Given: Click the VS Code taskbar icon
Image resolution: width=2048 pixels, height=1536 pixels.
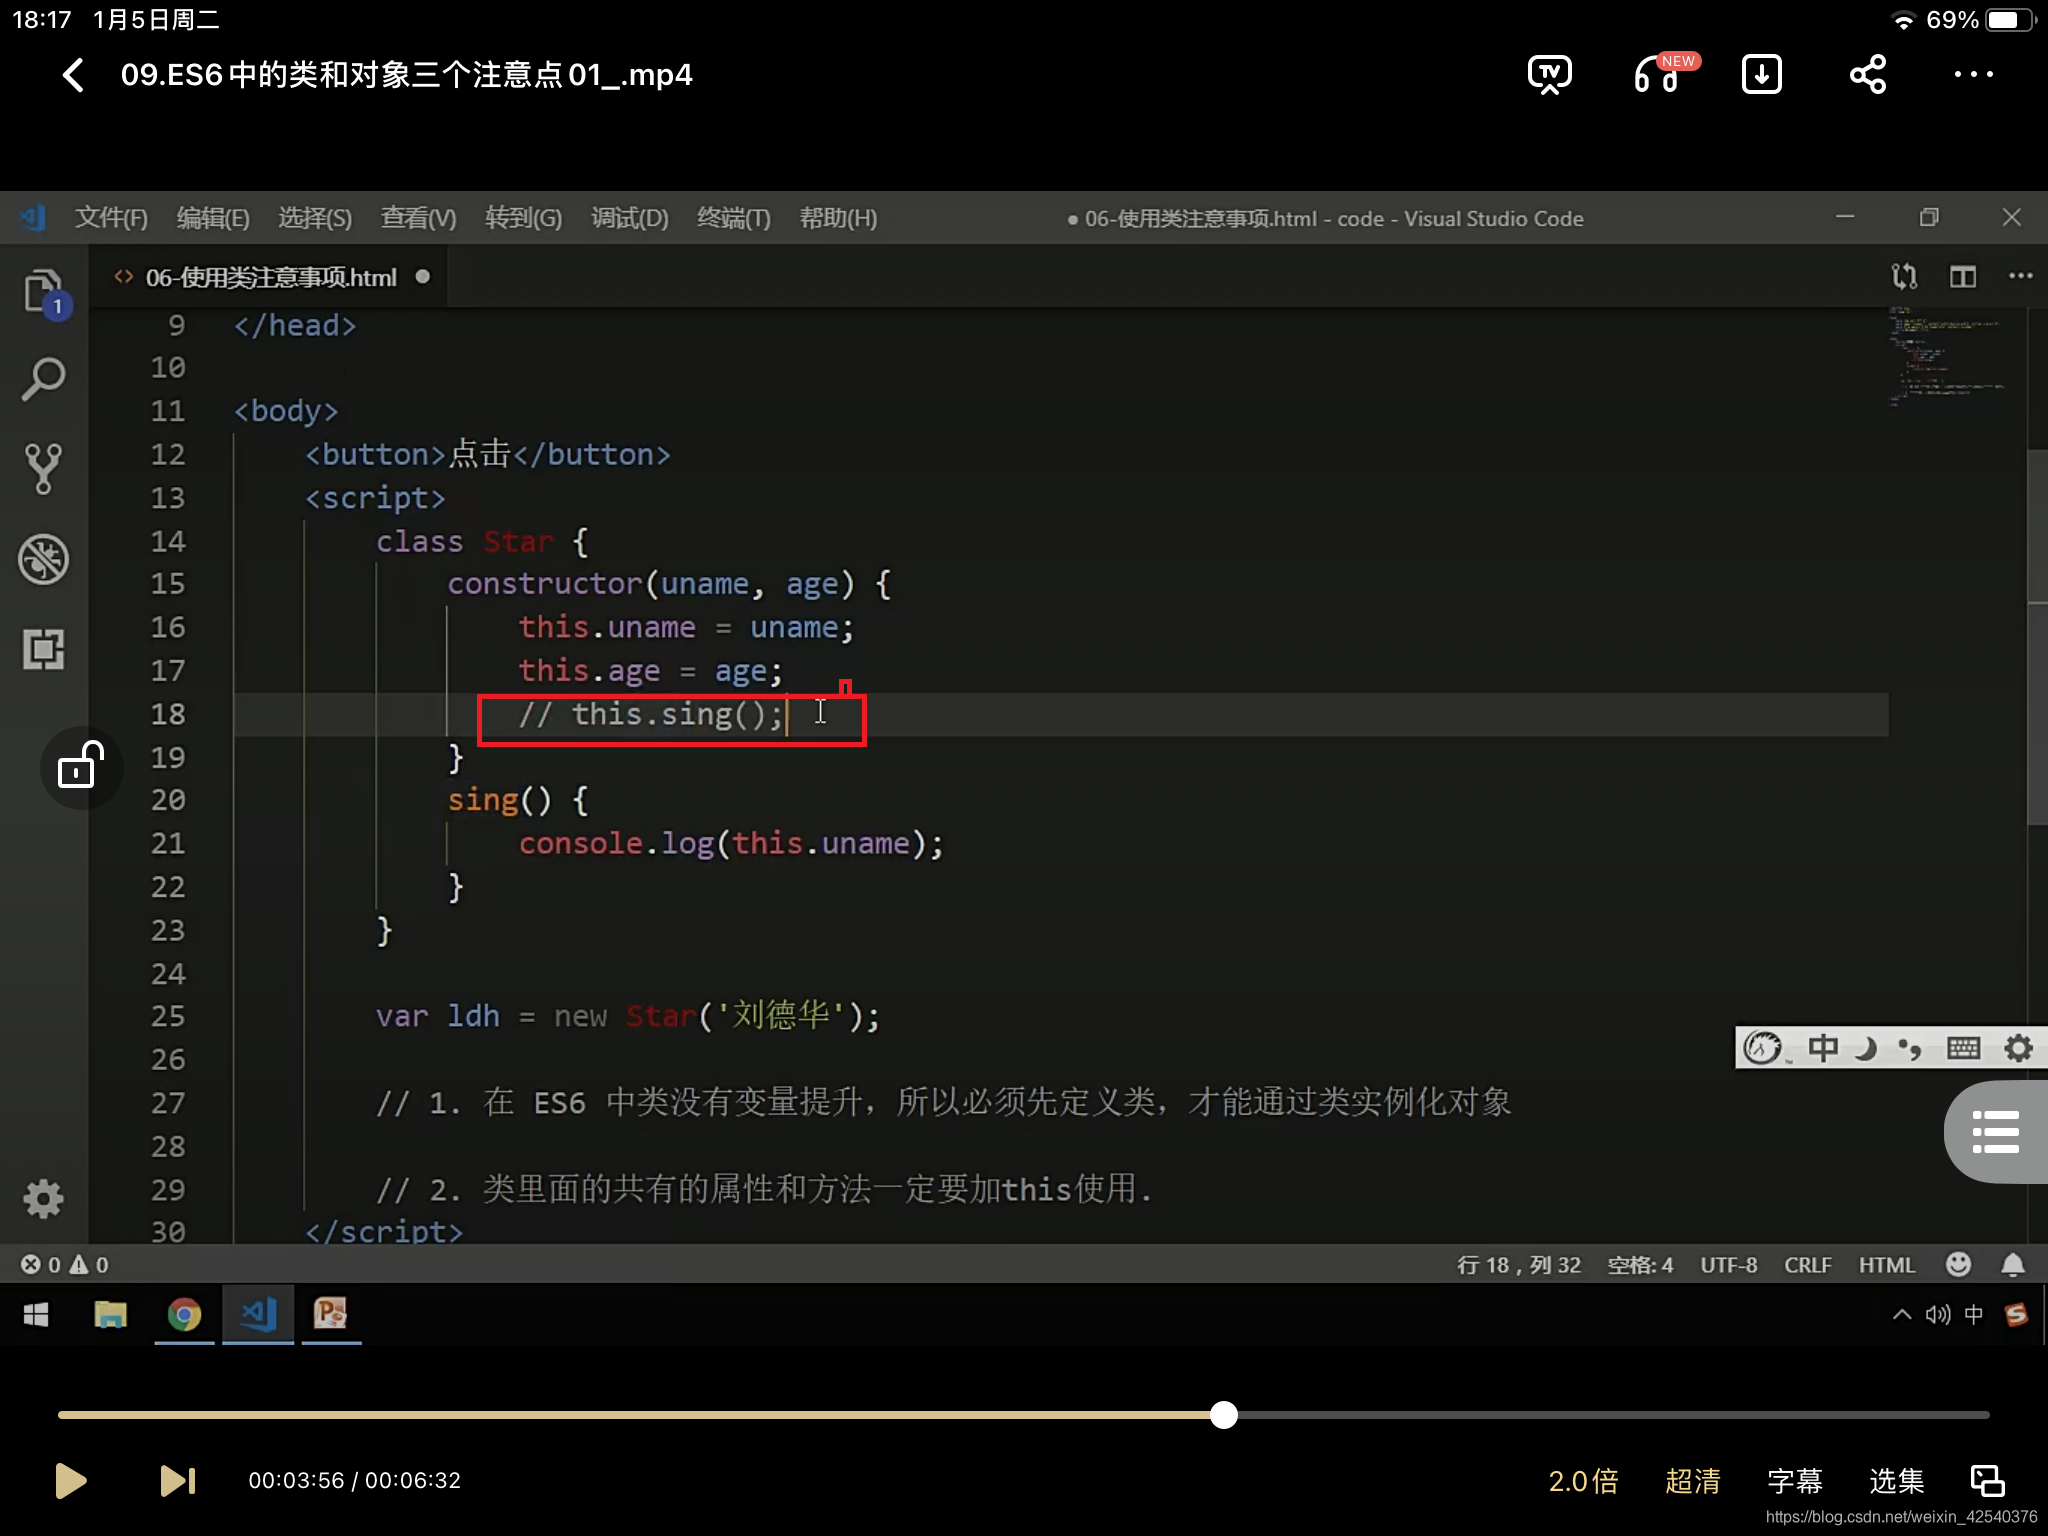Looking at the screenshot, I should [258, 1313].
